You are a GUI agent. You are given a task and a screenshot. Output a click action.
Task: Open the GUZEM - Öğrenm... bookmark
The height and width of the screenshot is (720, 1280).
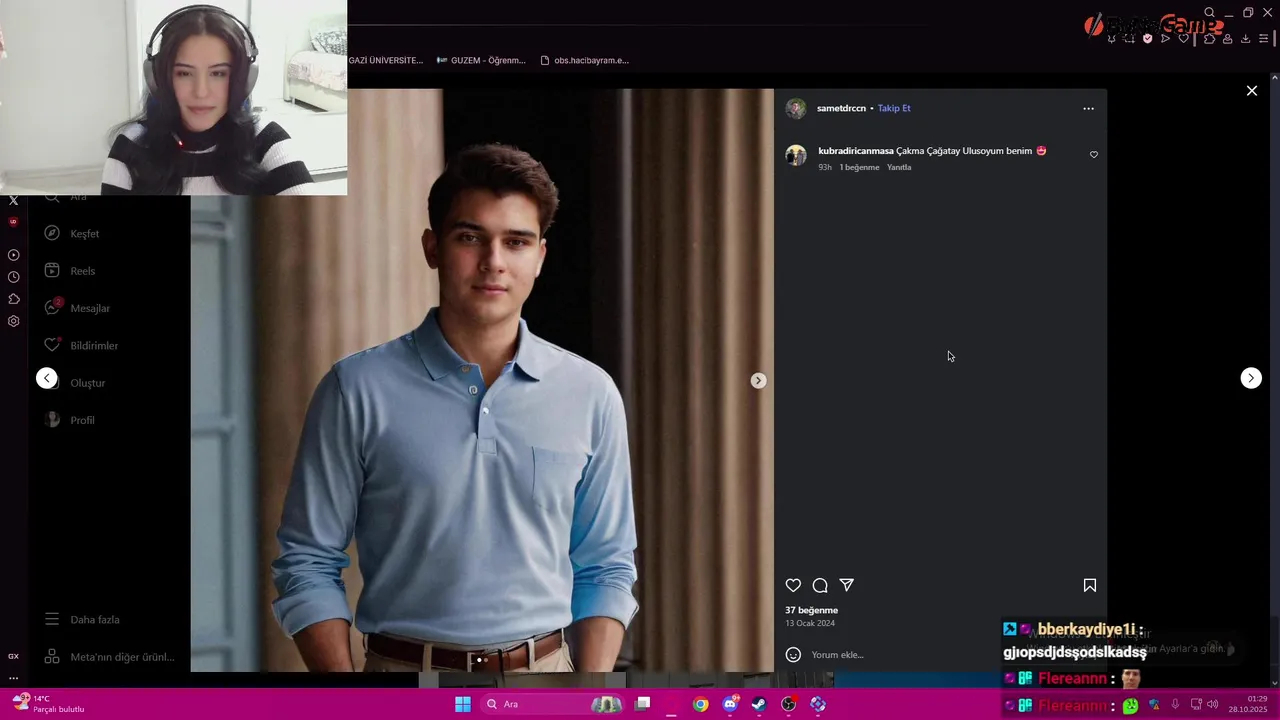(482, 60)
